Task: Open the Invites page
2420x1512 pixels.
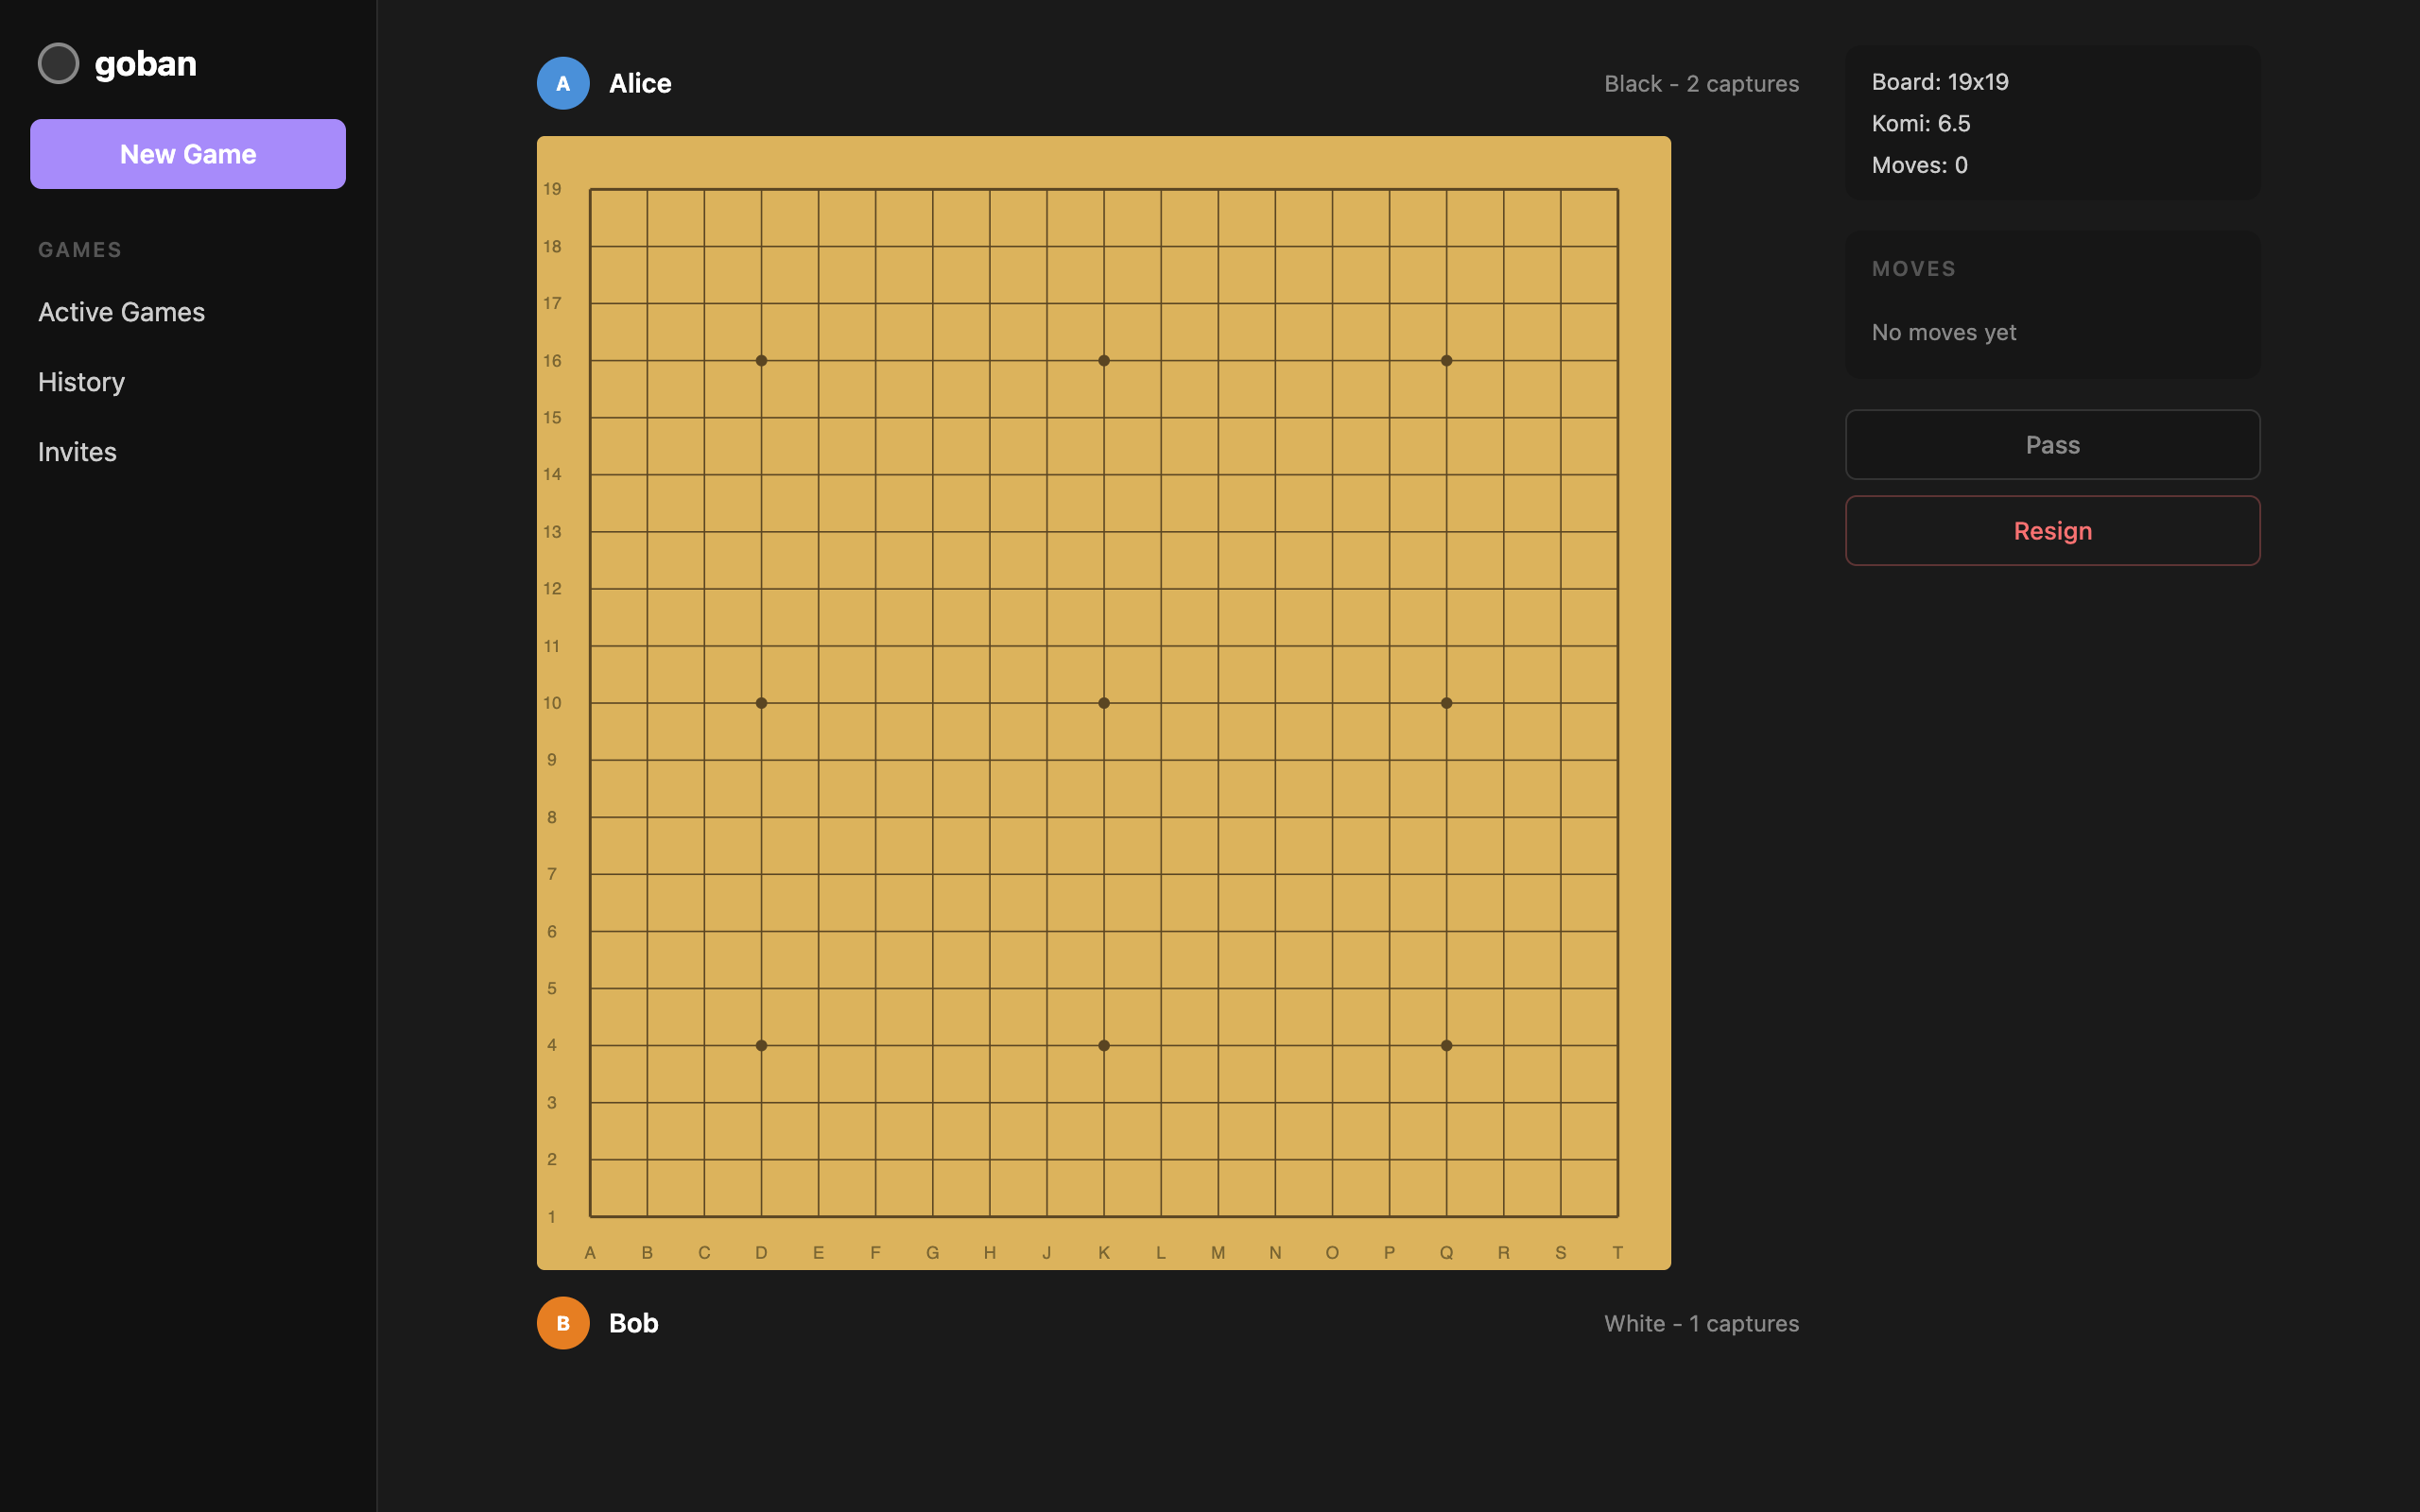Action: tap(76, 451)
